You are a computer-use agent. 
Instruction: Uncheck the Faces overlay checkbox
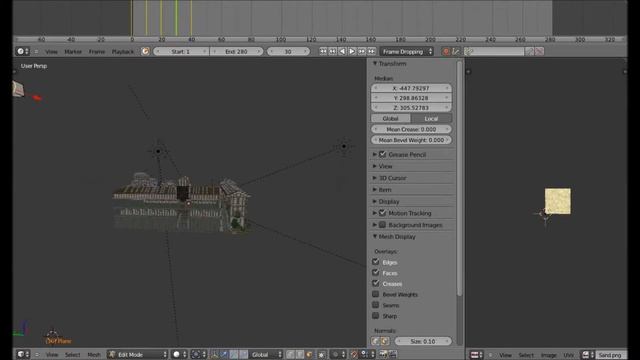(376, 272)
